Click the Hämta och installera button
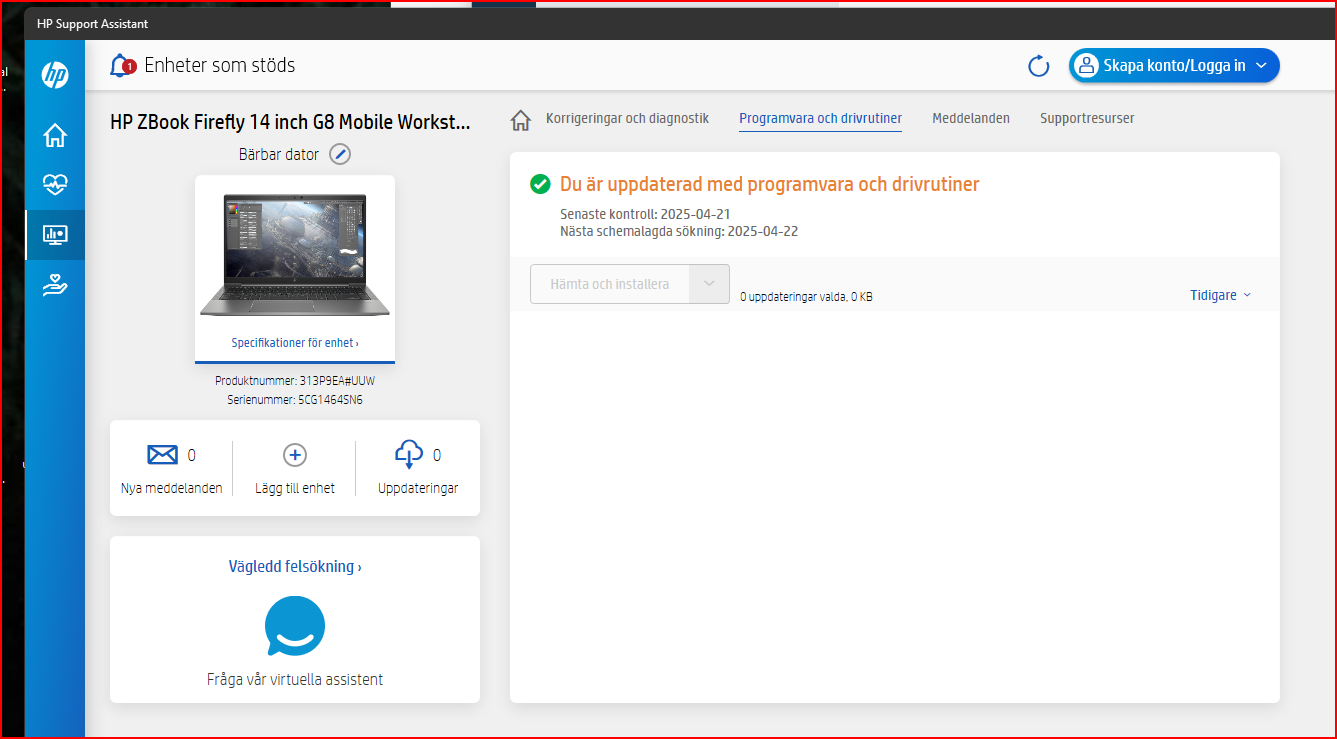1337x739 pixels. coord(610,284)
